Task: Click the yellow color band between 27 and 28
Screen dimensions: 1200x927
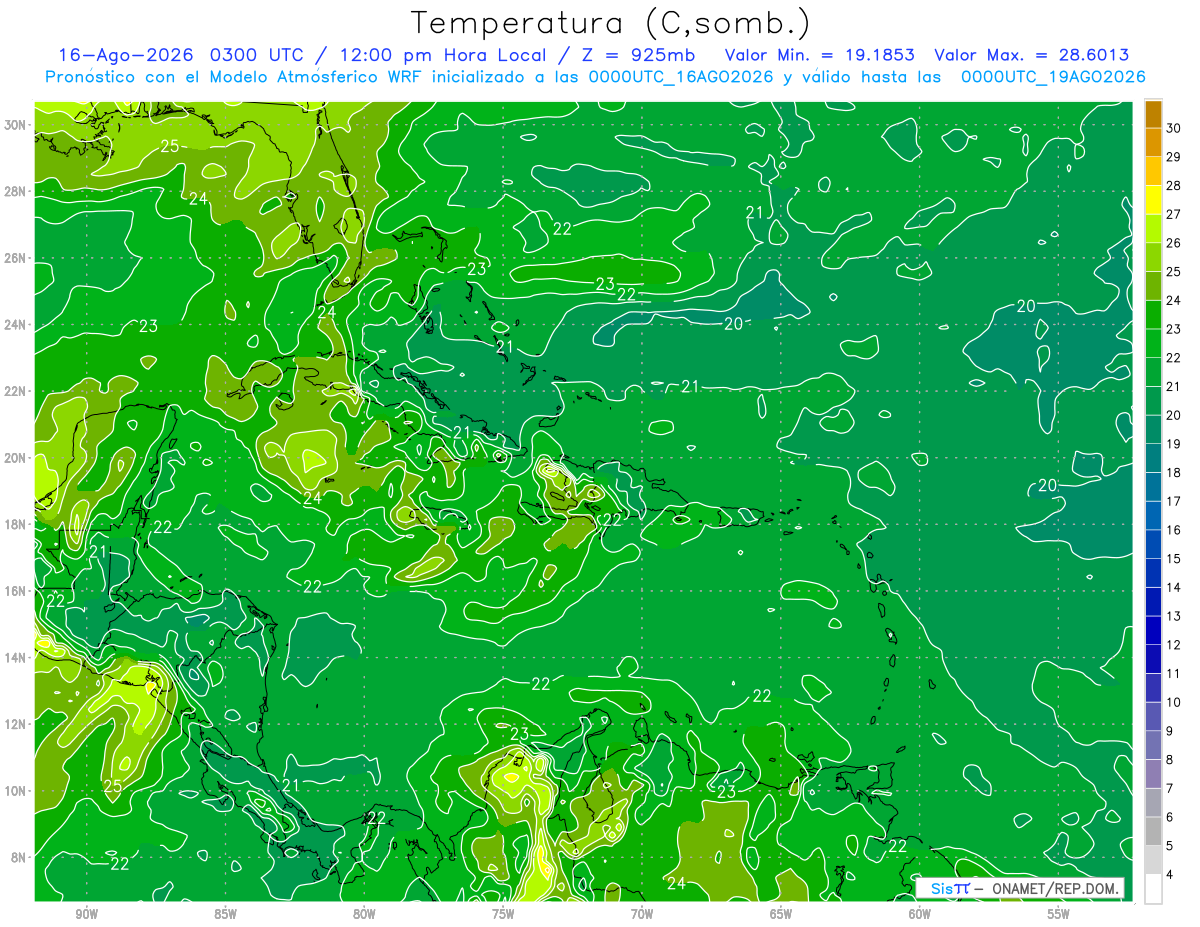Action: (1153, 200)
